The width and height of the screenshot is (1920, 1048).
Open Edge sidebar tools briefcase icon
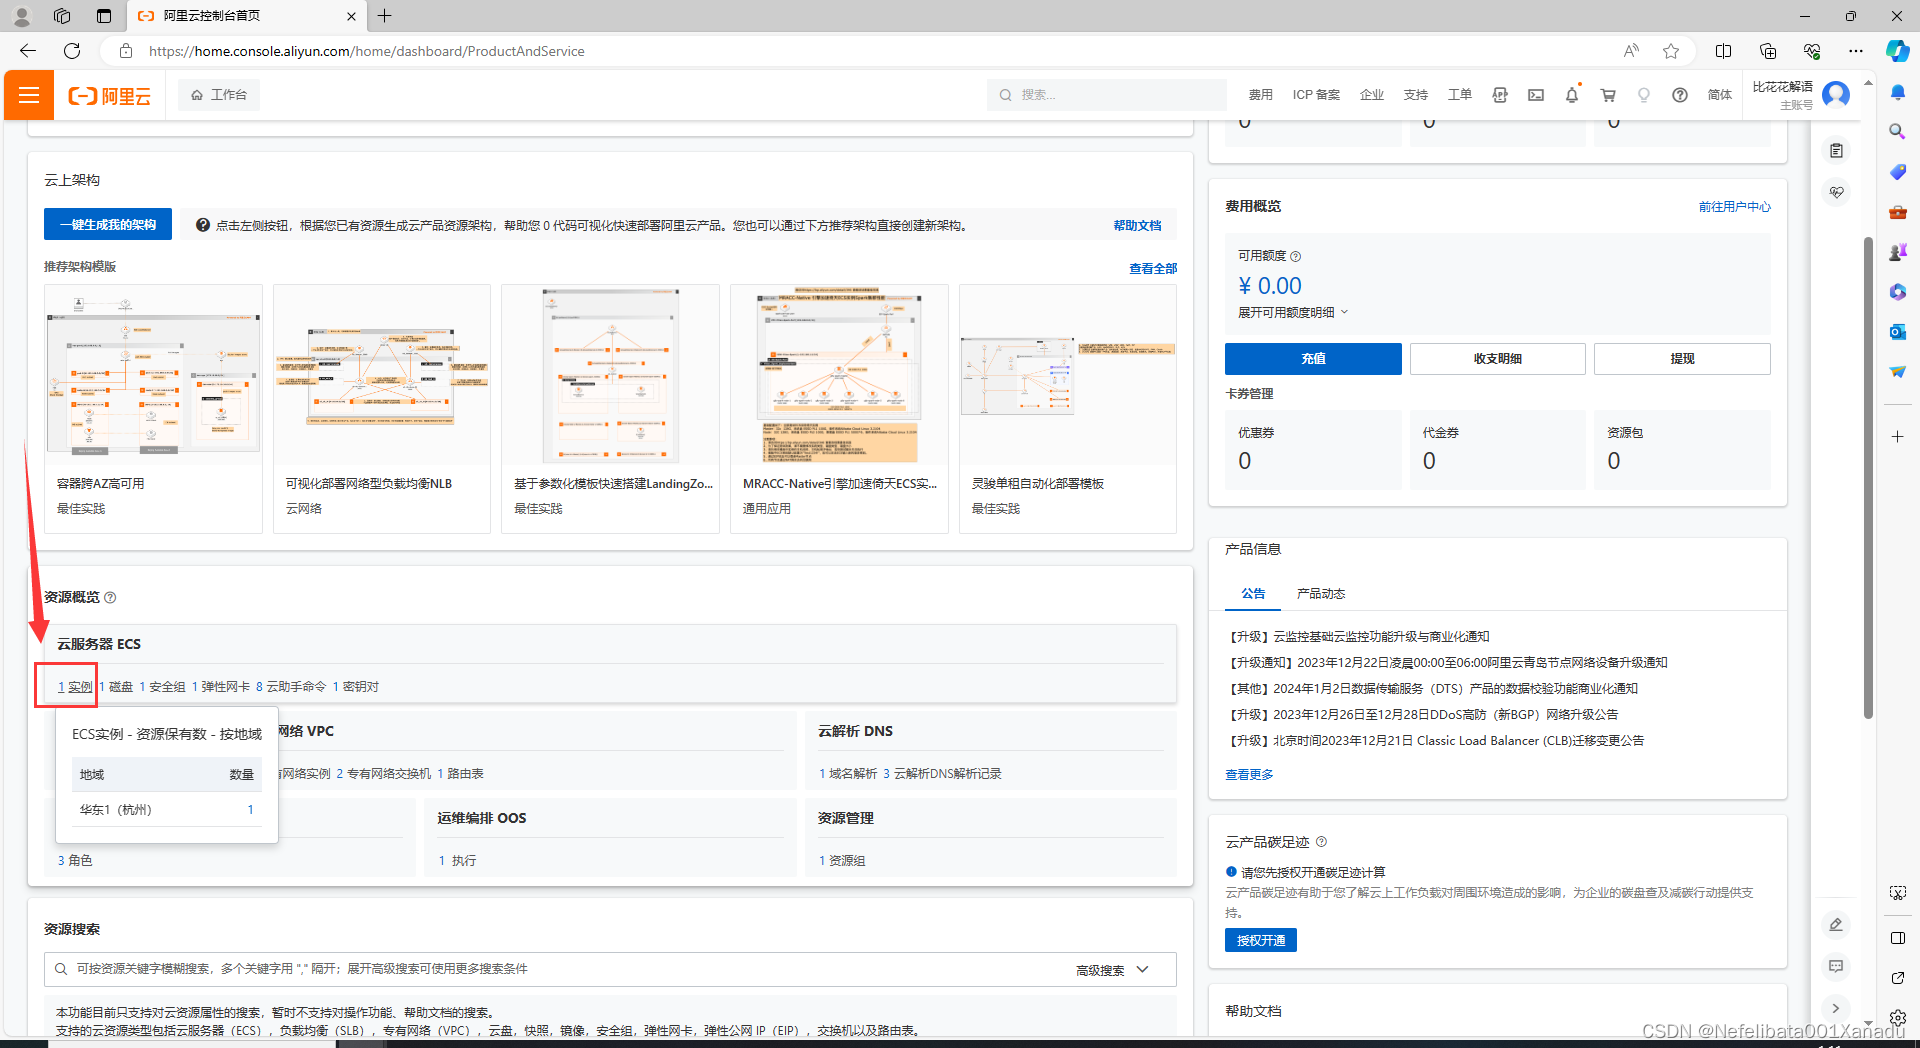(1898, 211)
